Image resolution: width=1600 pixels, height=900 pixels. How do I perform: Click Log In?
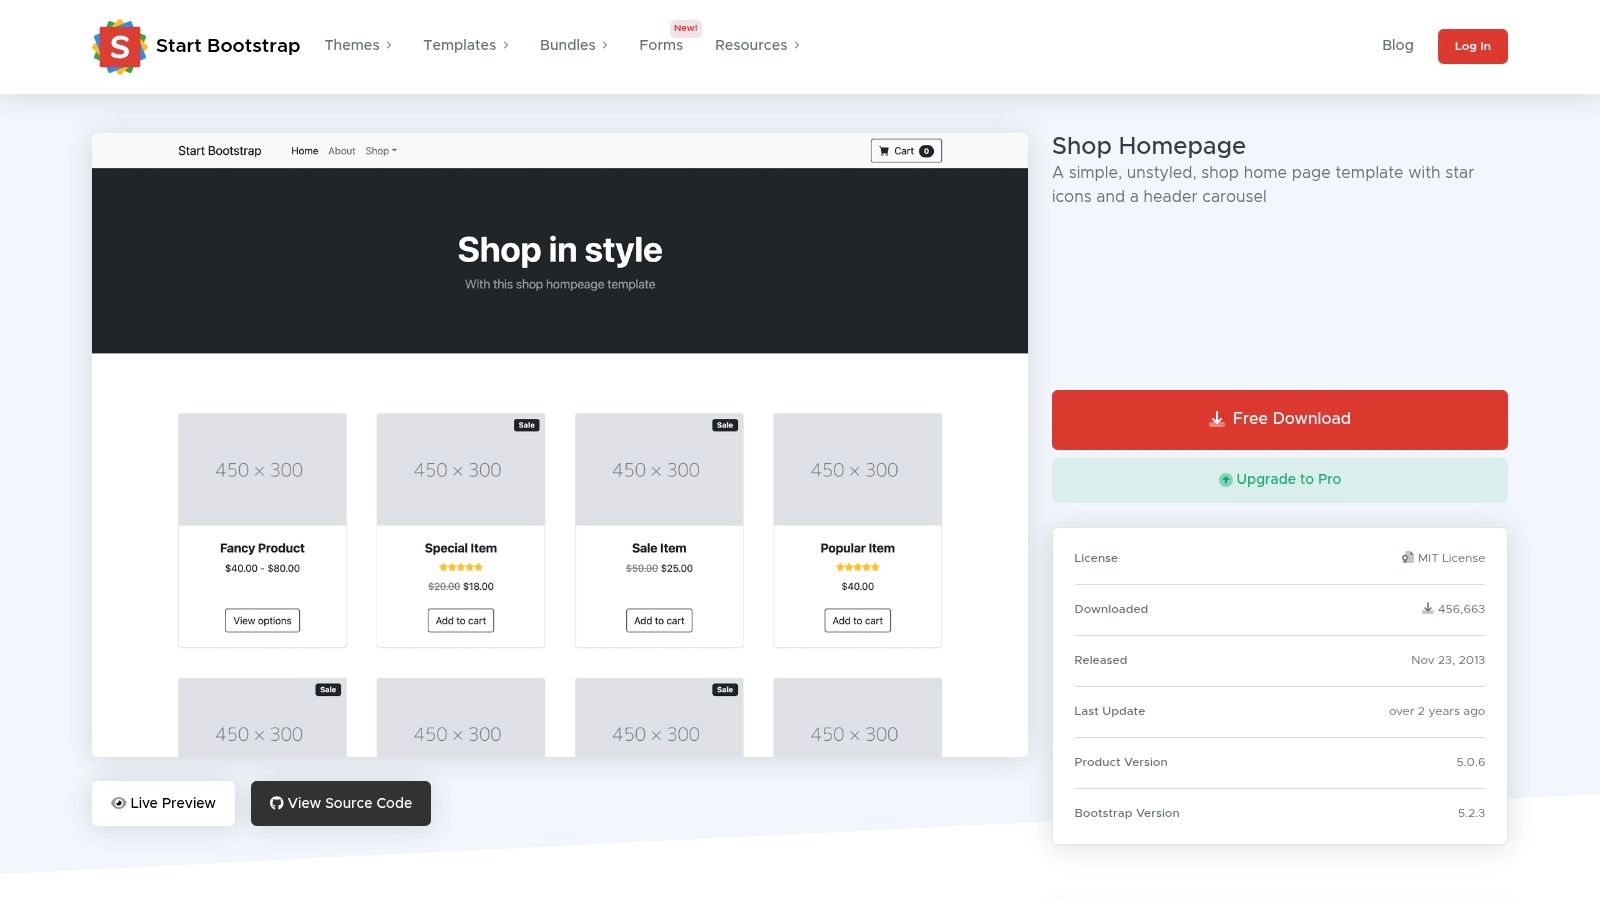point(1472,46)
